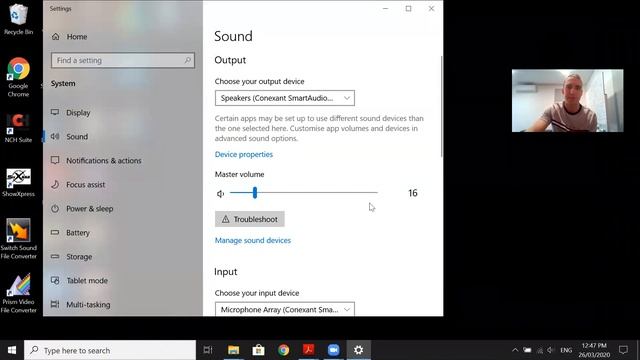Image resolution: width=640 pixels, height=360 pixels.
Task: Open NCH Suite desktop shortcut
Action: click(18, 128)
